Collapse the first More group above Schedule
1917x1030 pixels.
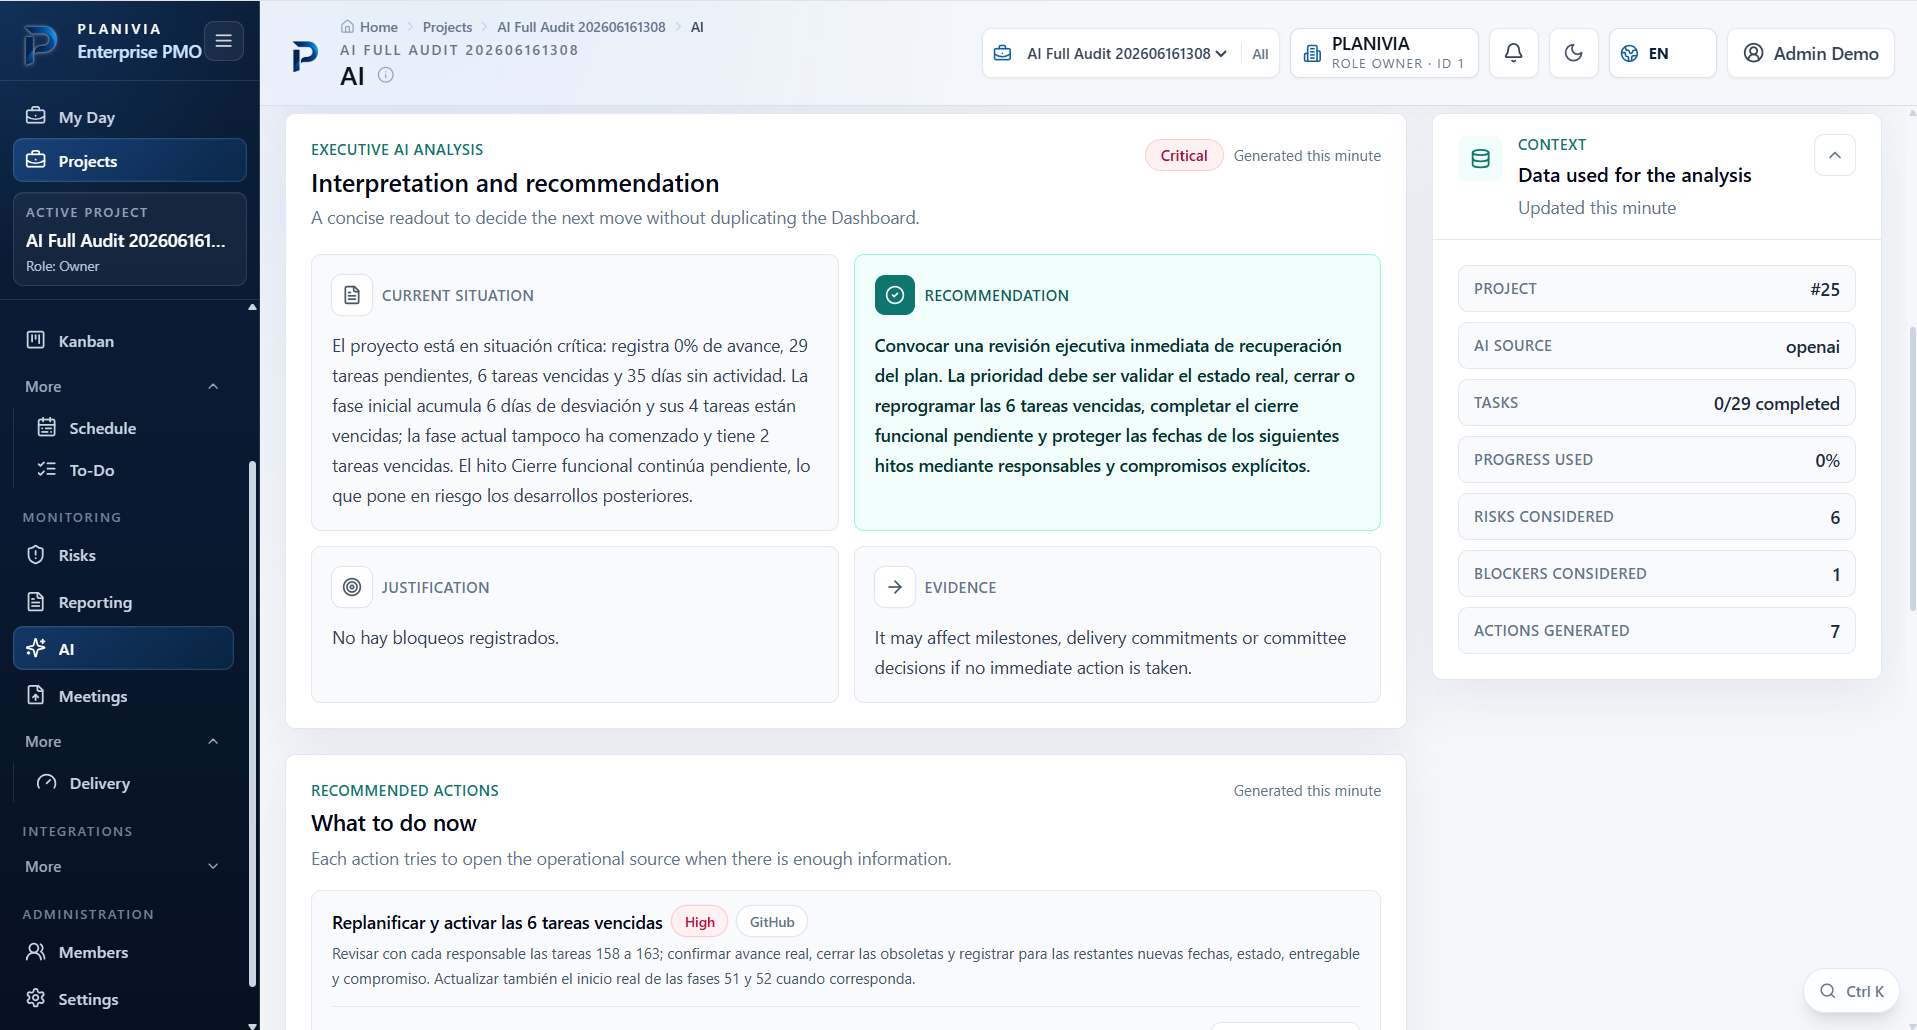click(122, 386)
